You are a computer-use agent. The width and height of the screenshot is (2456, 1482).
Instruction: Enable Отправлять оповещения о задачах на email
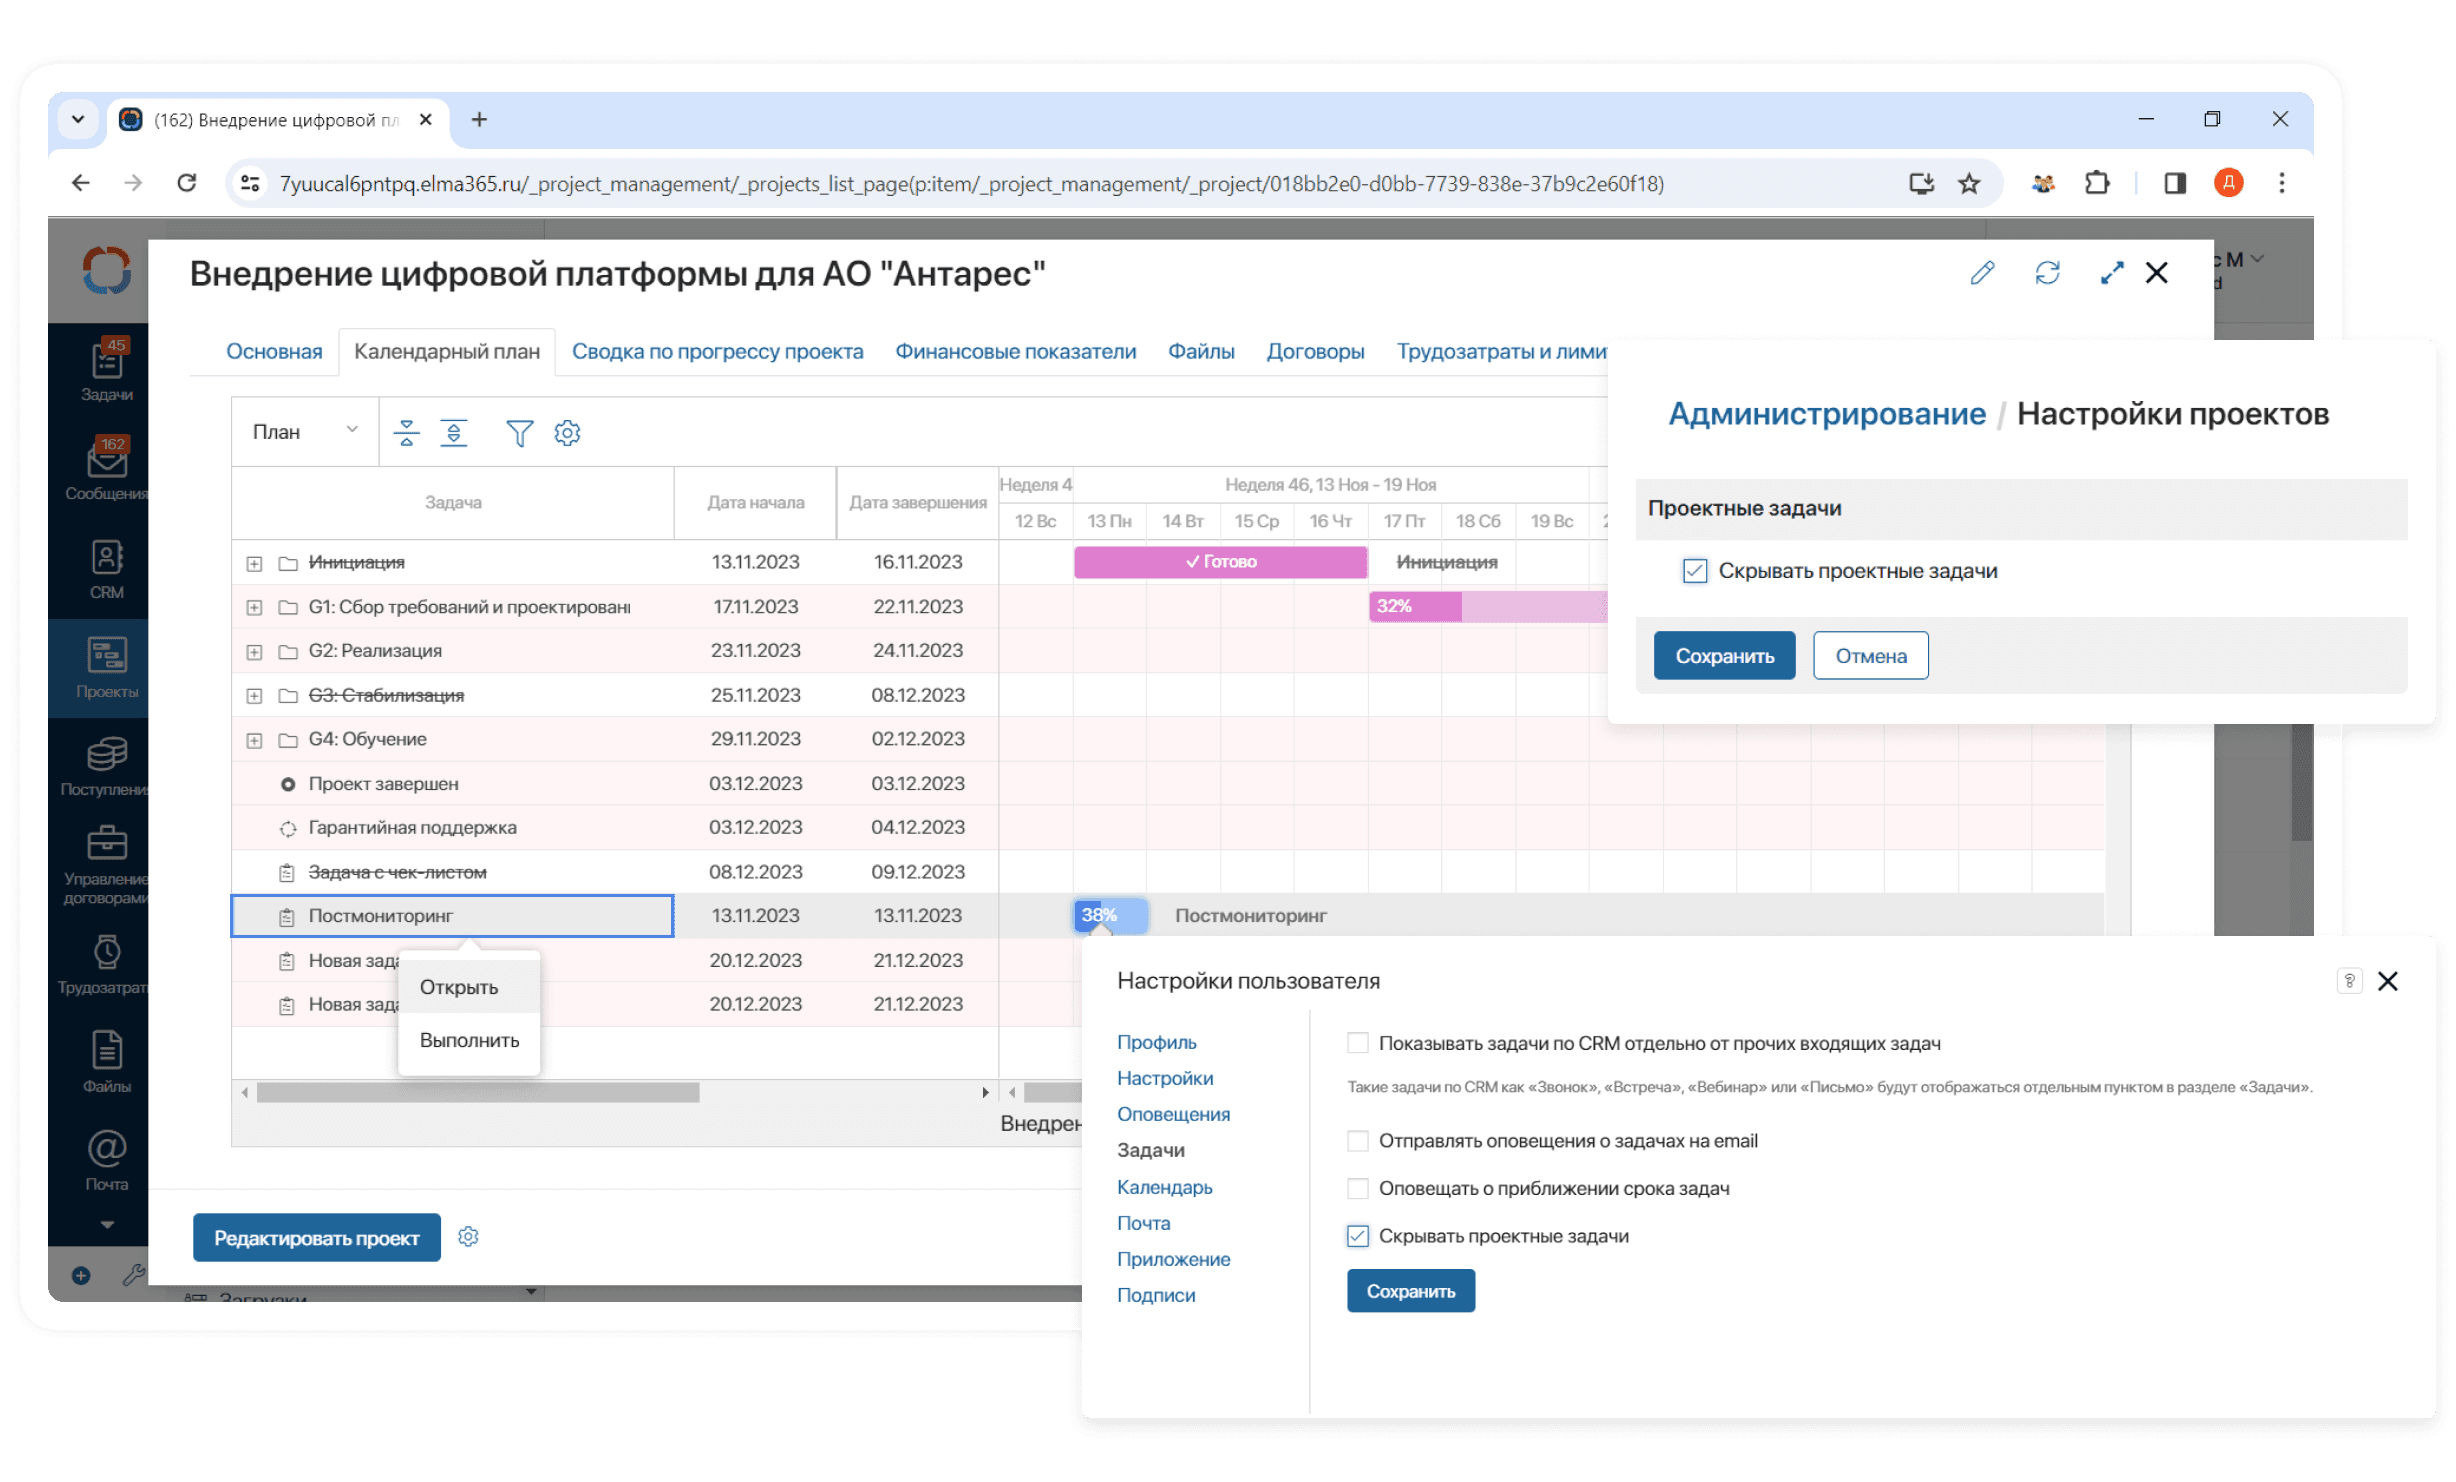pyautogui.click(x=1357, y=1141)
